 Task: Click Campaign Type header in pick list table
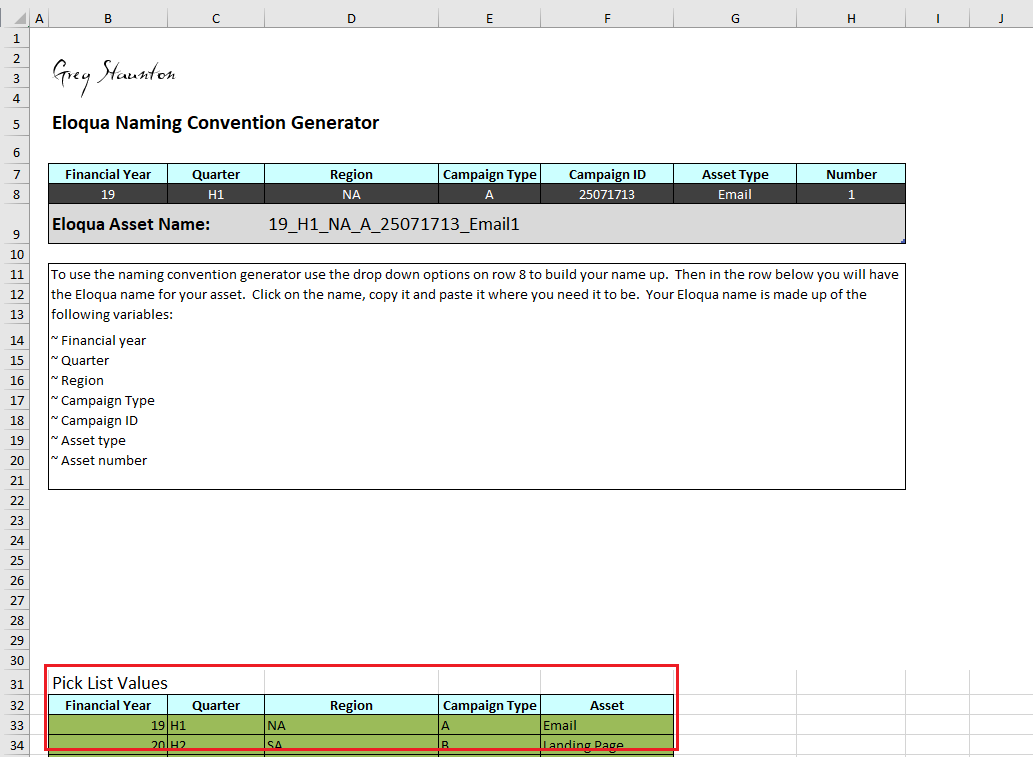click(x=489, y=706)
